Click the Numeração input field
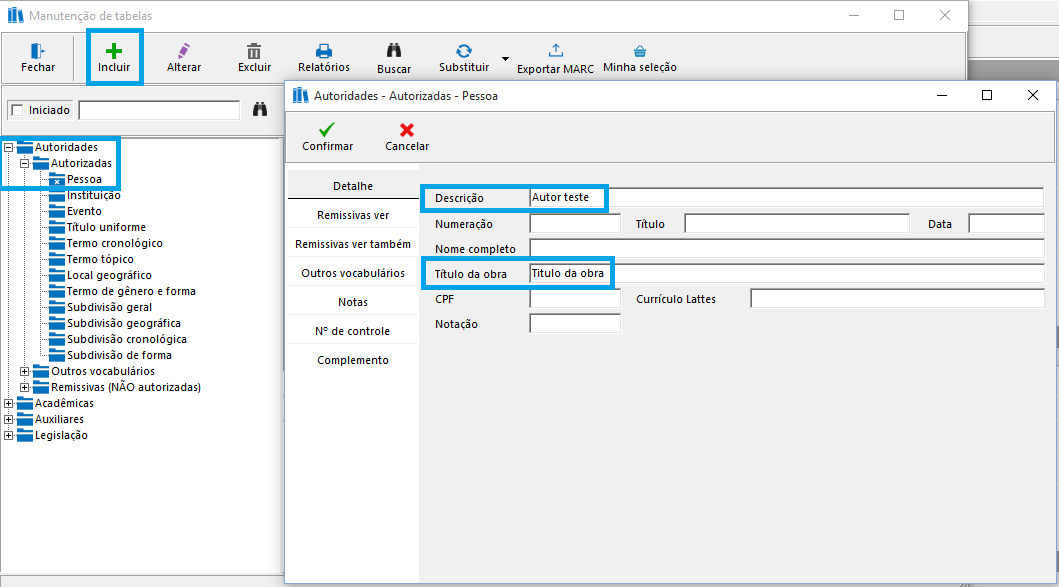The image size is (1059, 587). [575, 224]
